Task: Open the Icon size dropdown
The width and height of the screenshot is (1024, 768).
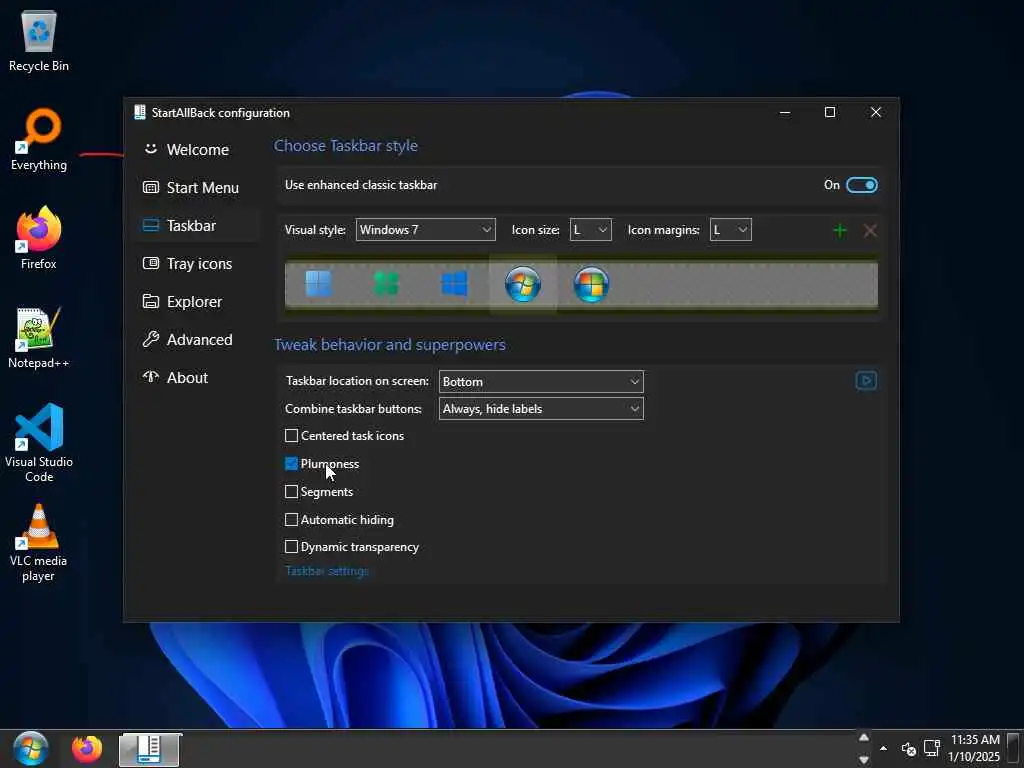Action: pos(590,230)
